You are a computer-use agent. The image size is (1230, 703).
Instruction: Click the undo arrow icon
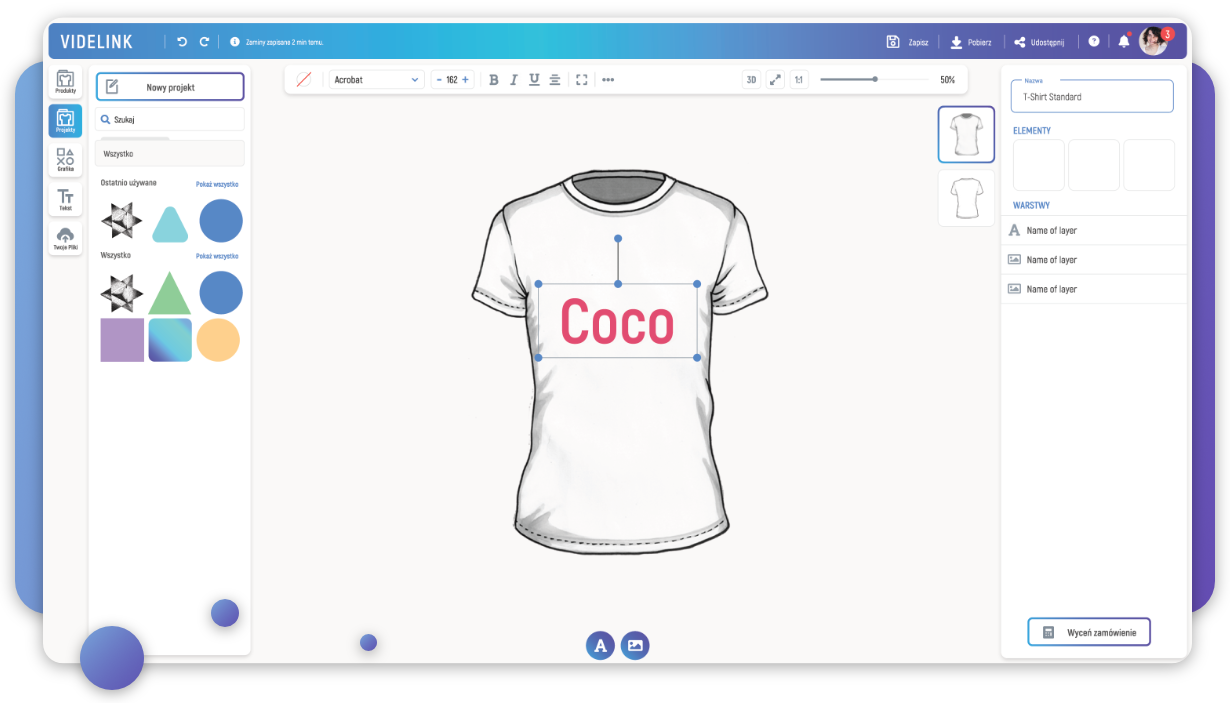coord(182,42)
